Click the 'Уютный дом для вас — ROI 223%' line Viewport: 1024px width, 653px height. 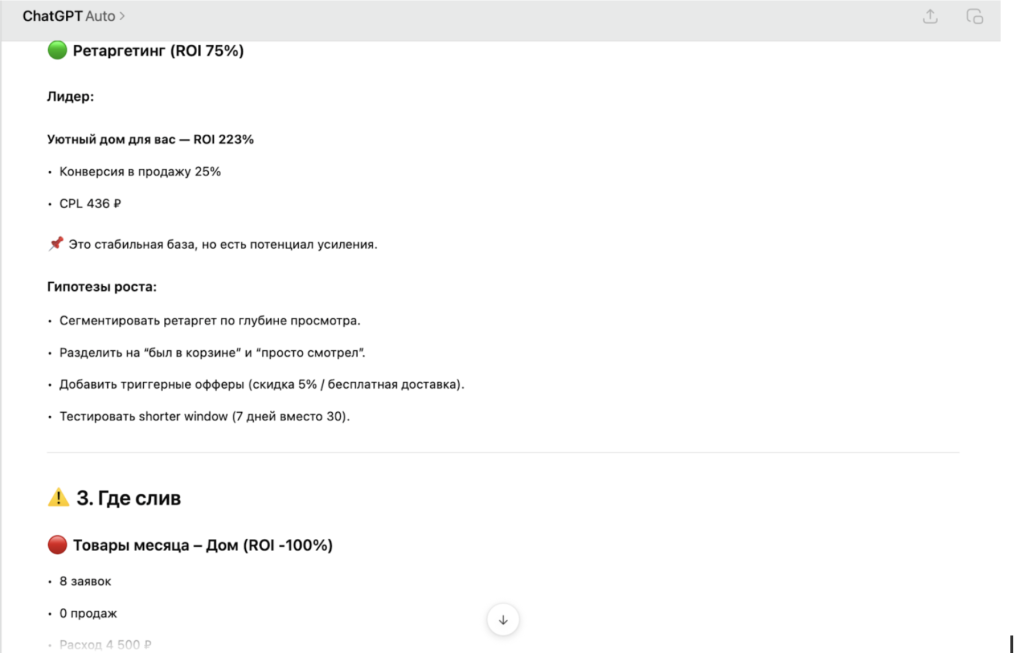pyautogui.click(x=150, y=139)
